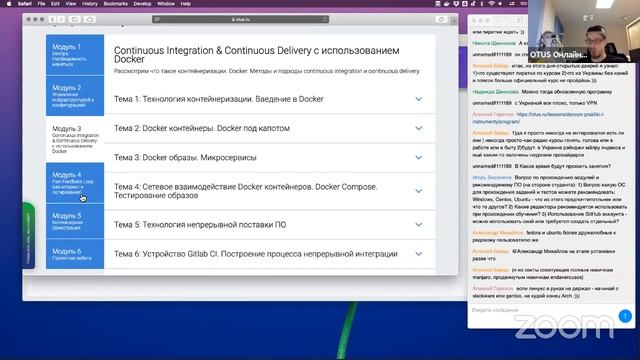Image resolution: width=640 pixels, height=360 pixels.
Task: Click the Тема 6 Устройство Gitlab CI title
Action: pyautogui.click(x=256, y=254)
